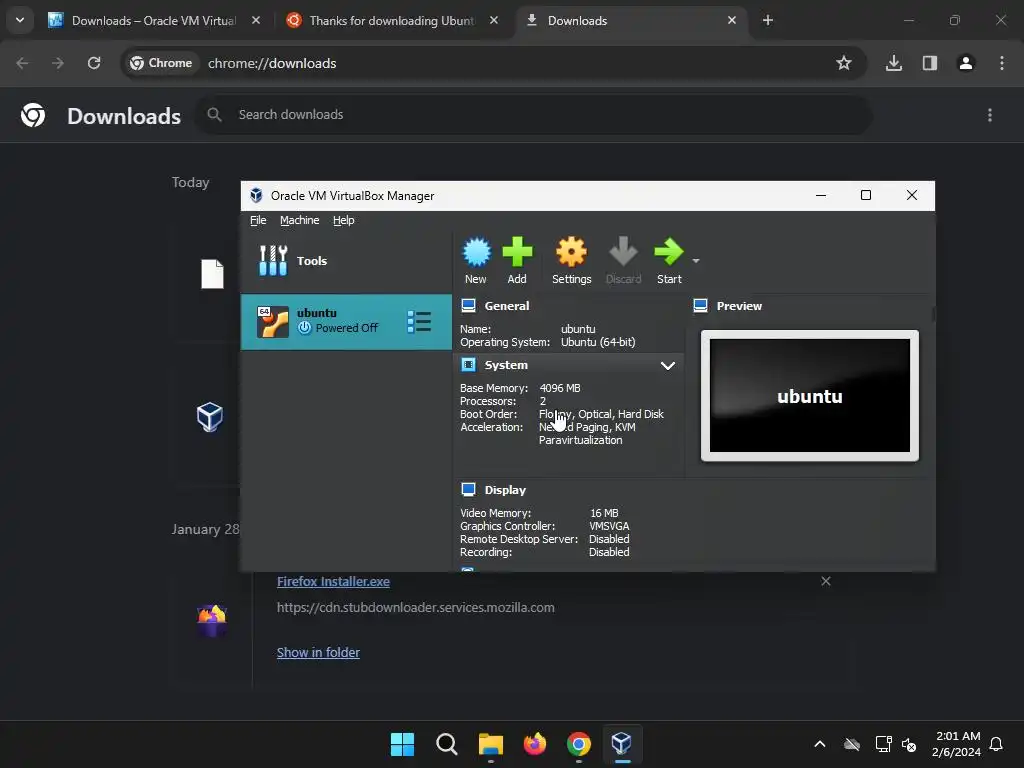Open Windows taskbar Search
The height and width of the screenshot is (768, 1024).
click(447, 744)
